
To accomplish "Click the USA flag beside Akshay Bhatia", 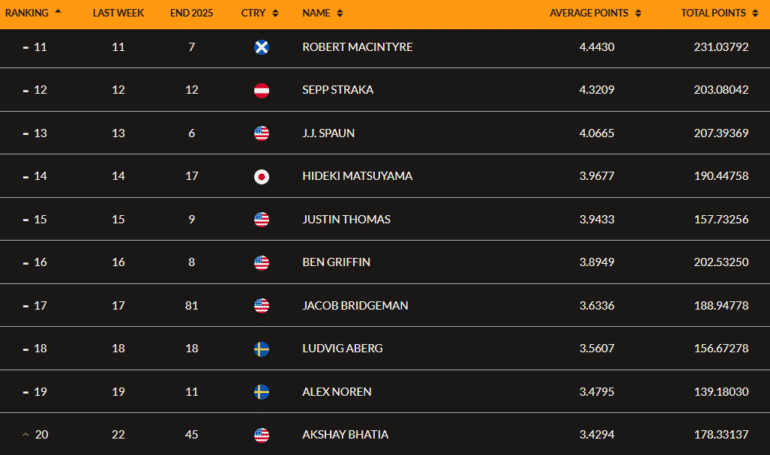I will click(261, 435).
